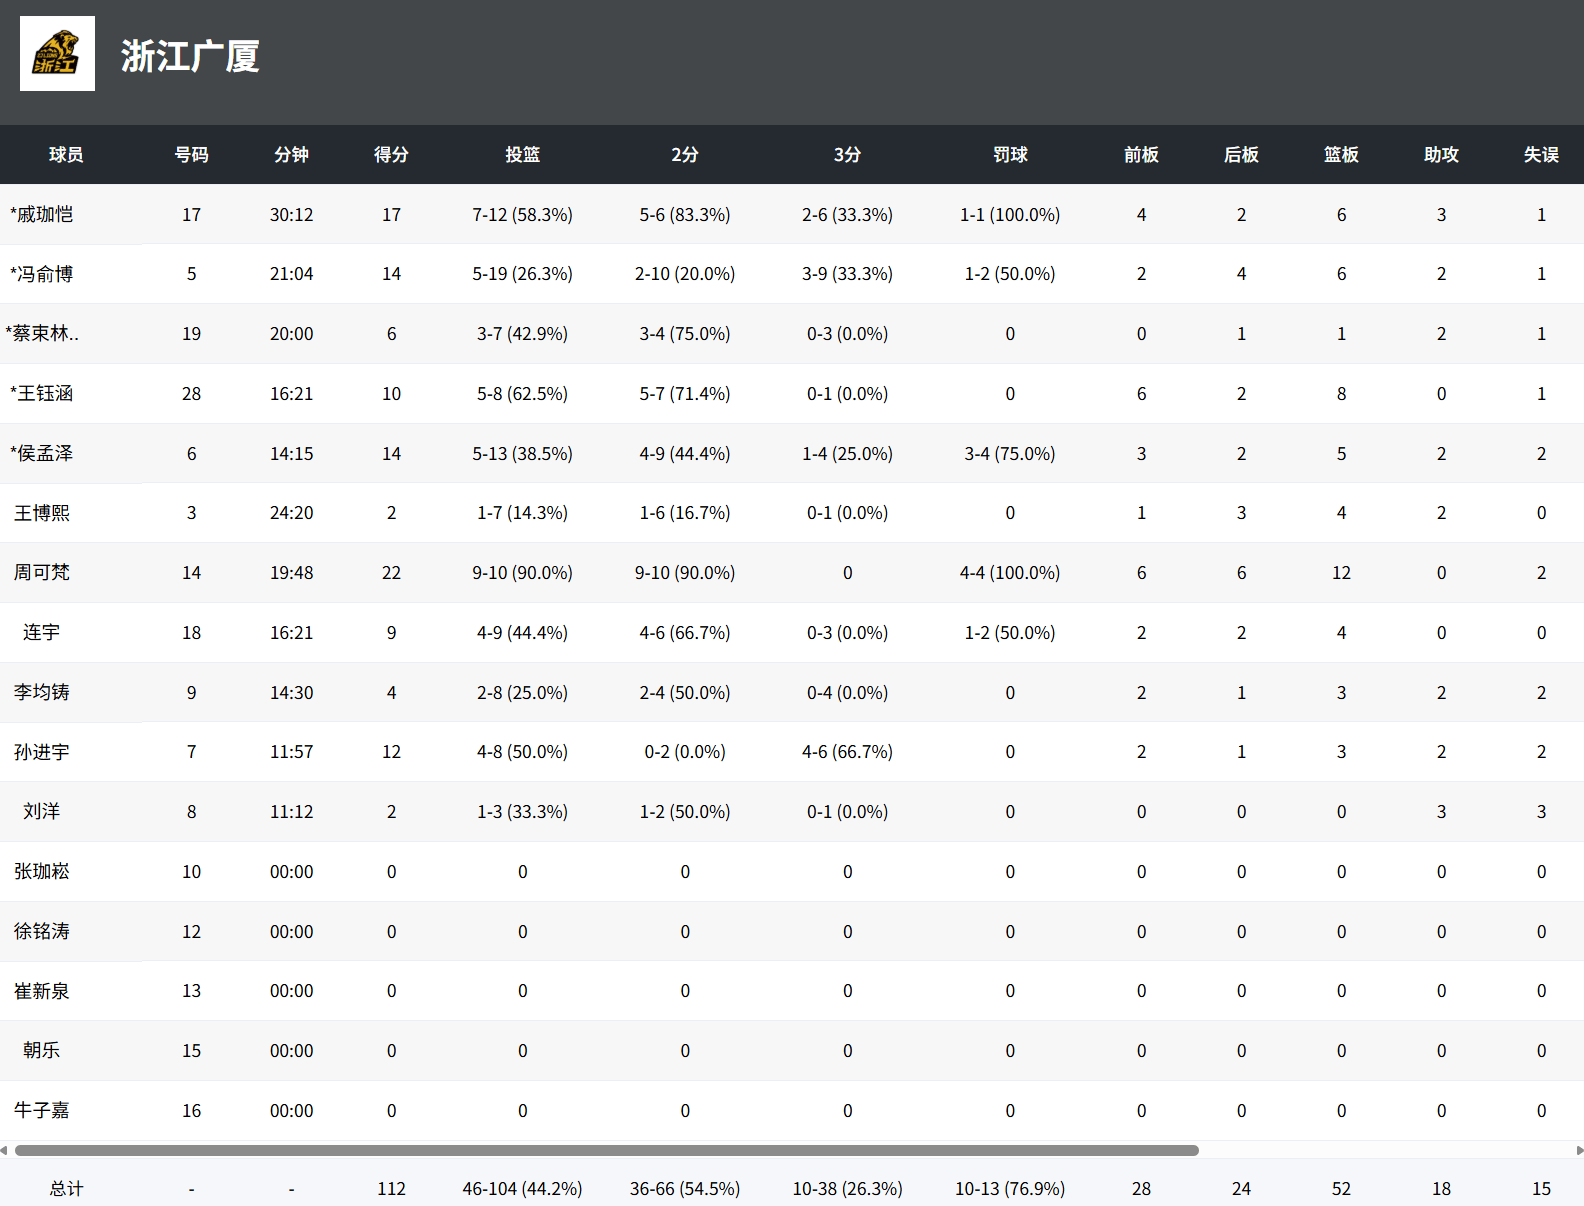Click the right scrollbar arrow
The width and height of the screenshot is (1584, 1206).
coord(1579,1150)
